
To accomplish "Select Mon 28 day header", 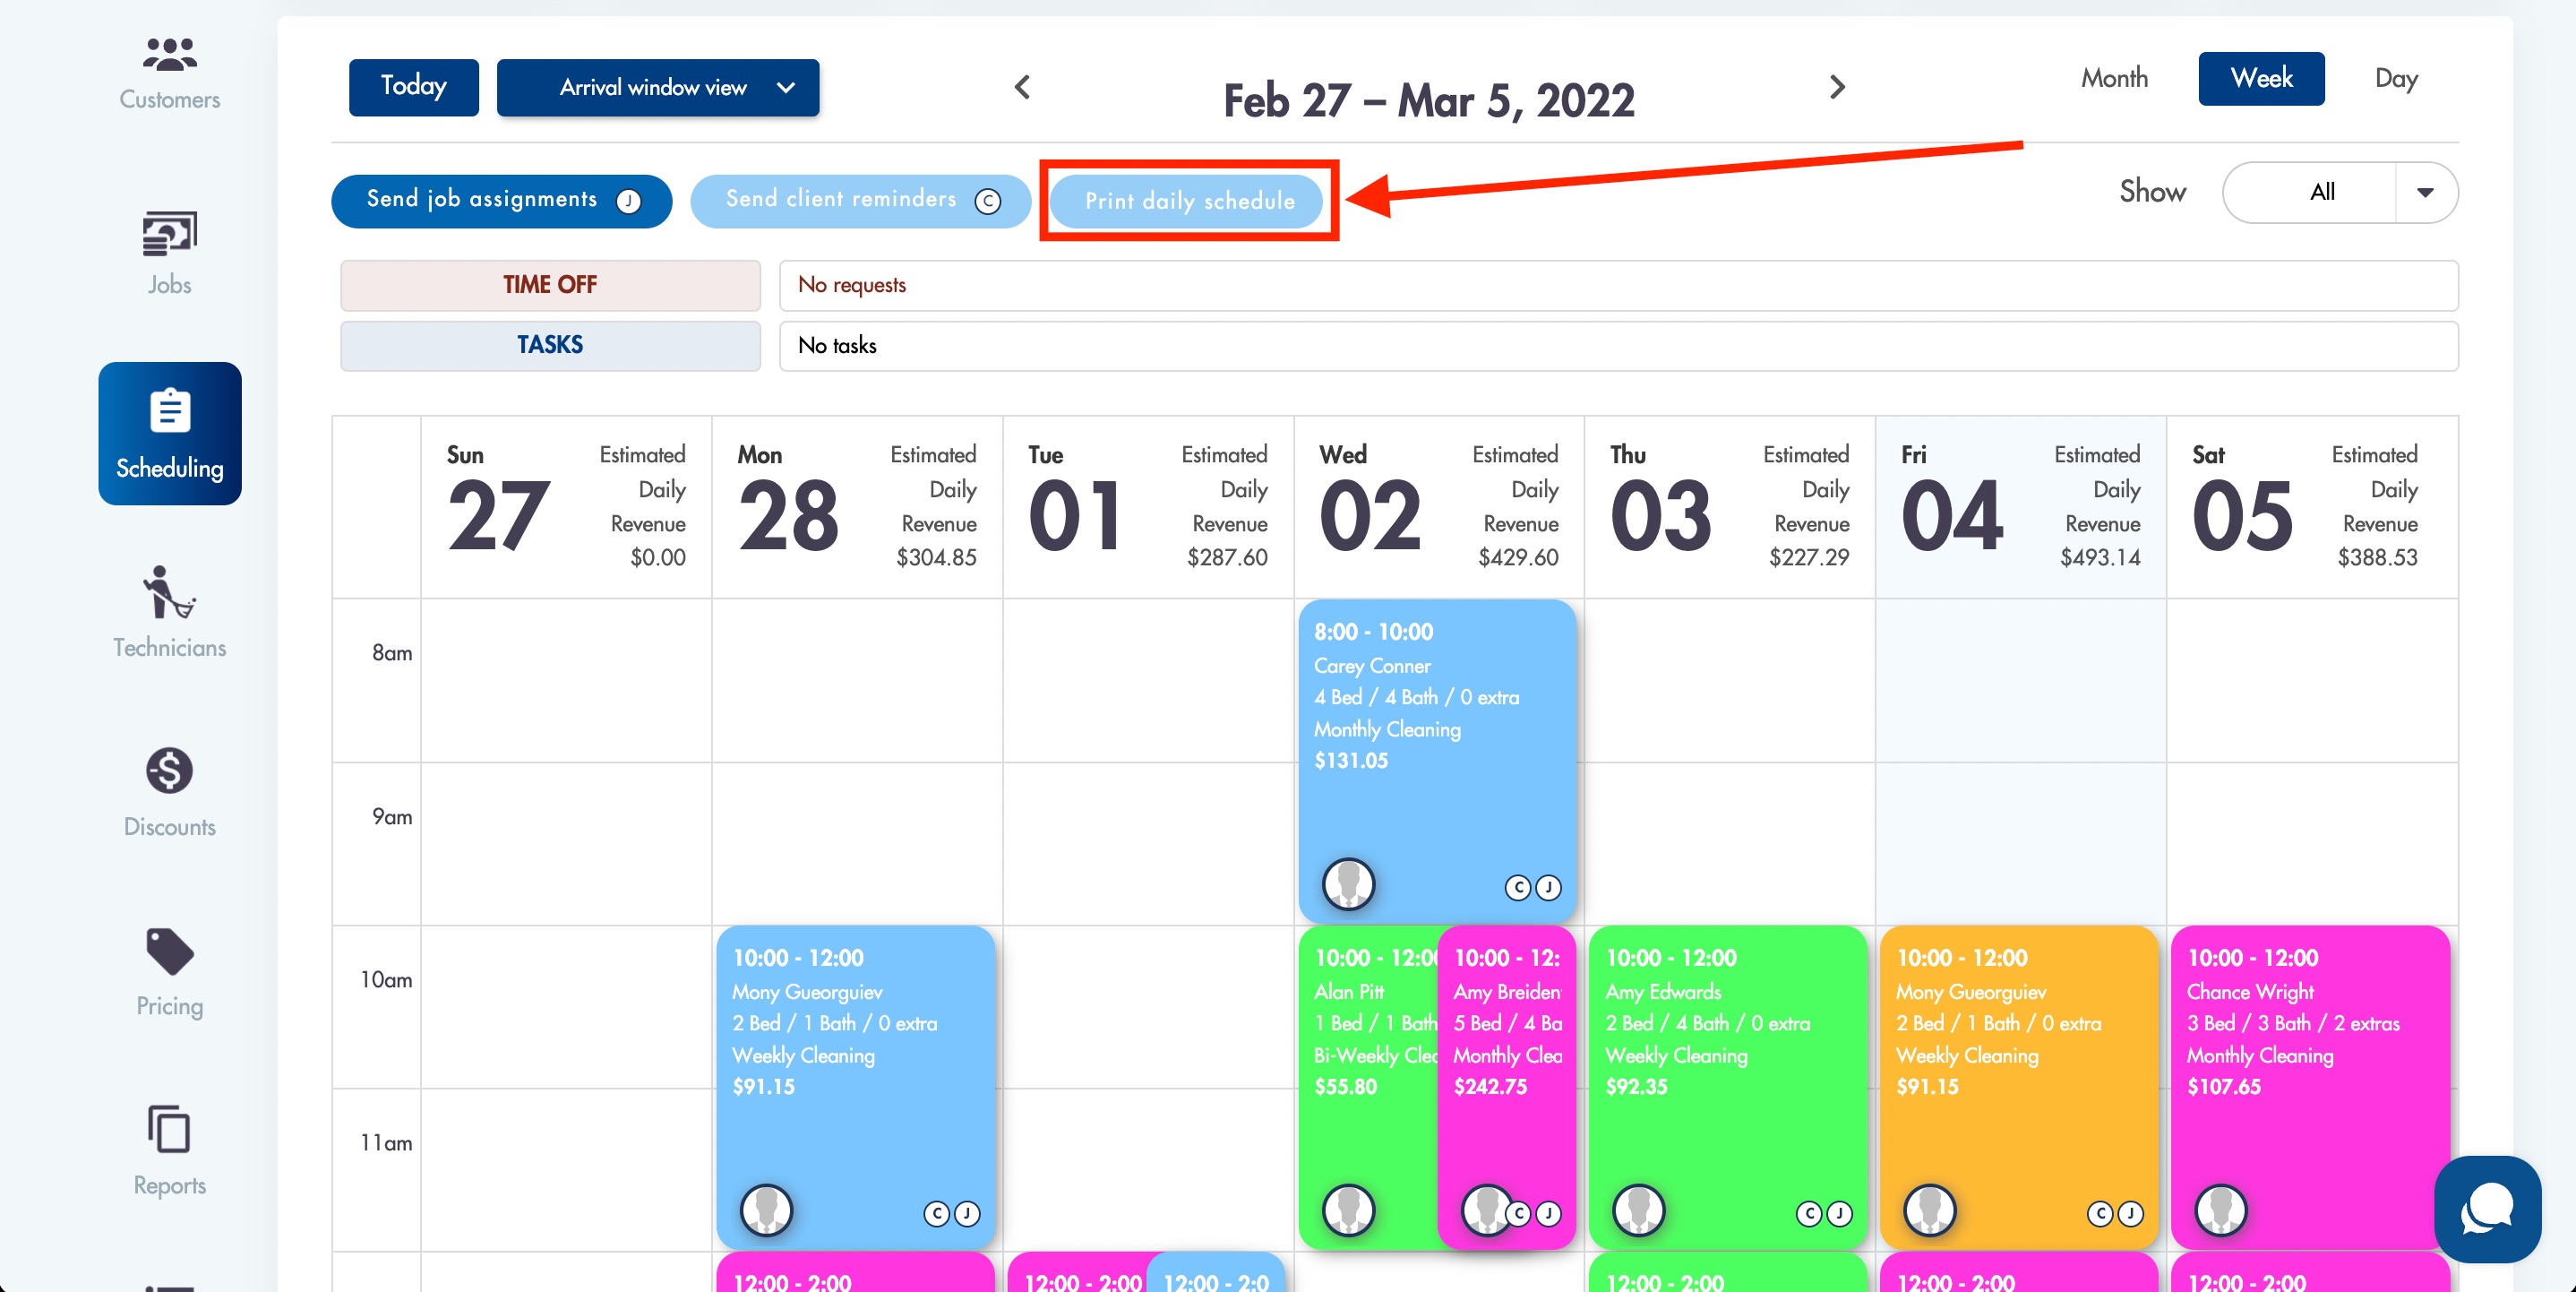I will [x=857, y=507].
